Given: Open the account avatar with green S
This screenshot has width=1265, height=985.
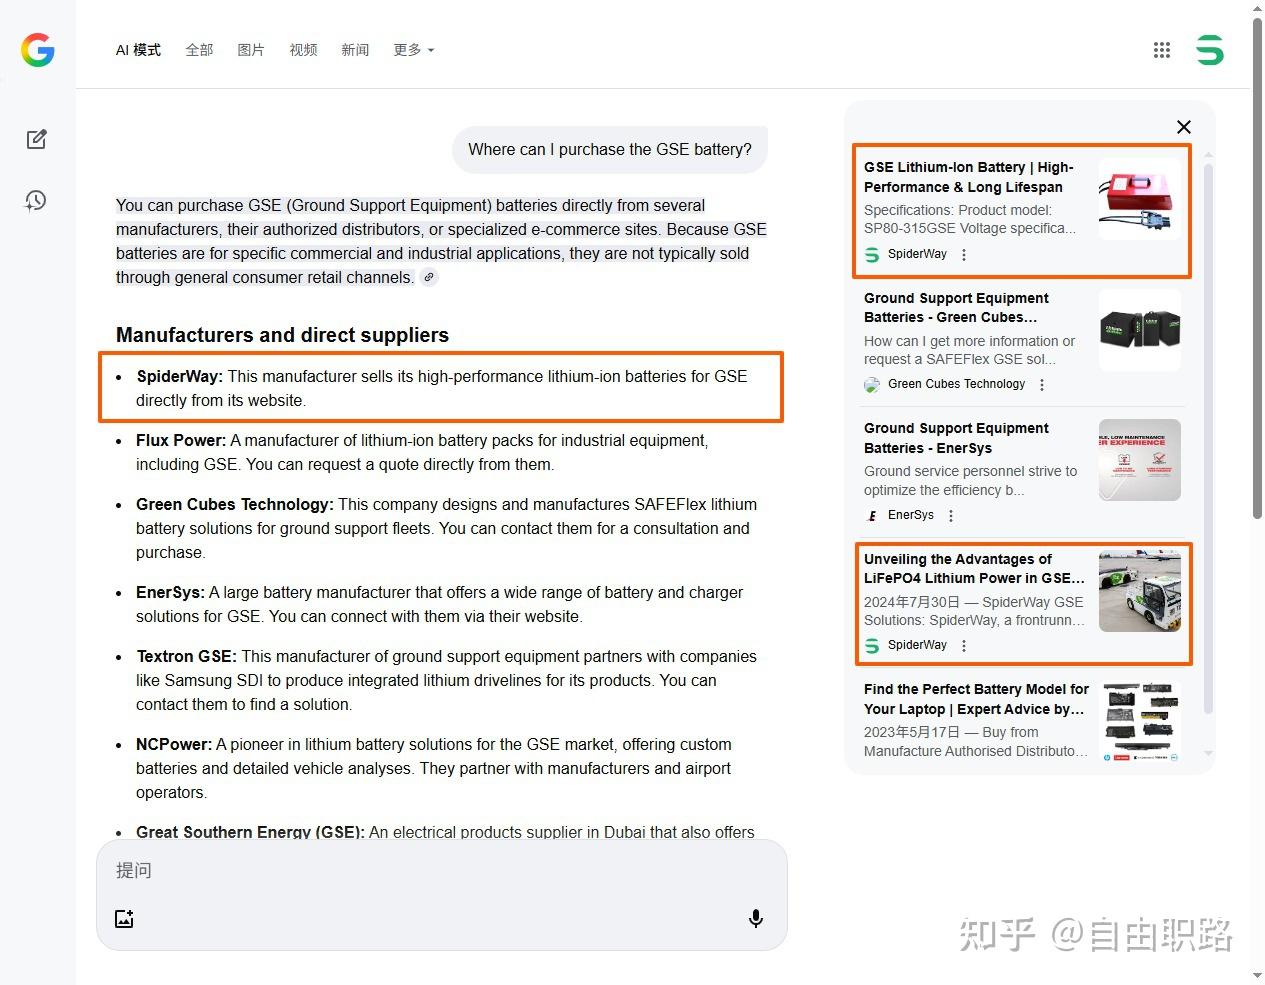Looking at the screenshot, I should (1210, 50).
